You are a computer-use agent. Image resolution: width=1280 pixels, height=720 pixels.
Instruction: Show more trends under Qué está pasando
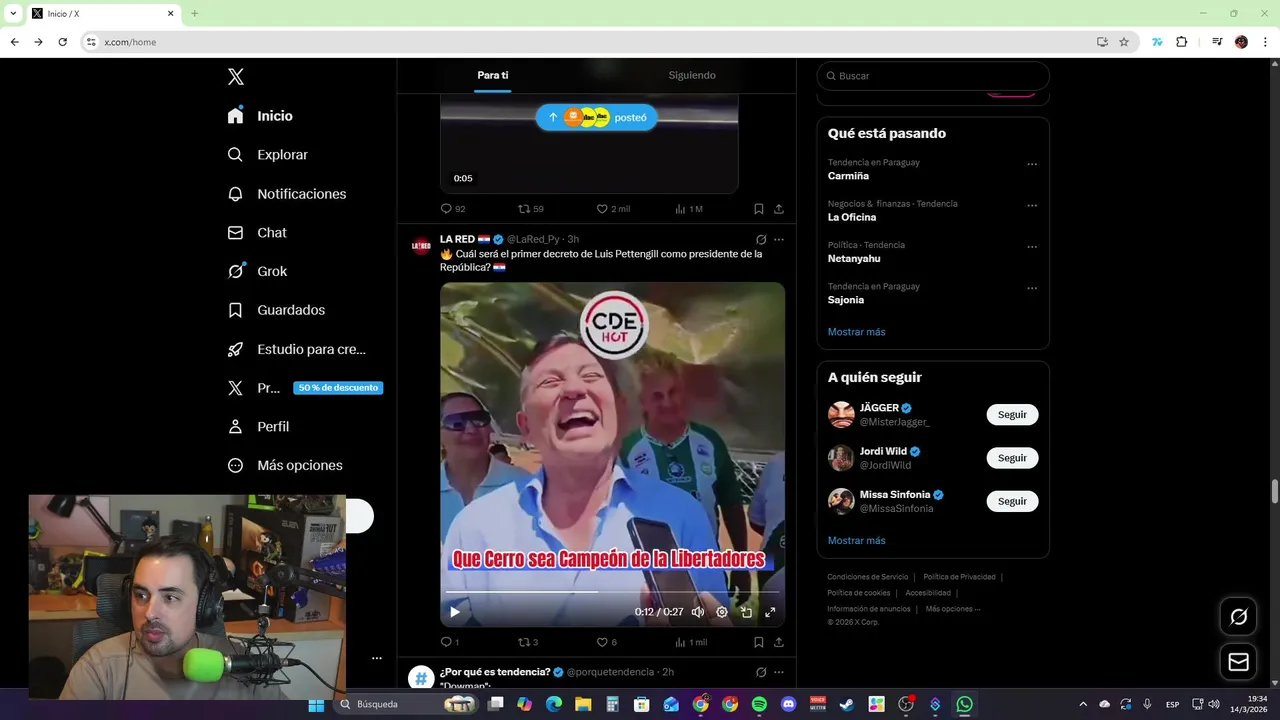click(x=856, y=332)
